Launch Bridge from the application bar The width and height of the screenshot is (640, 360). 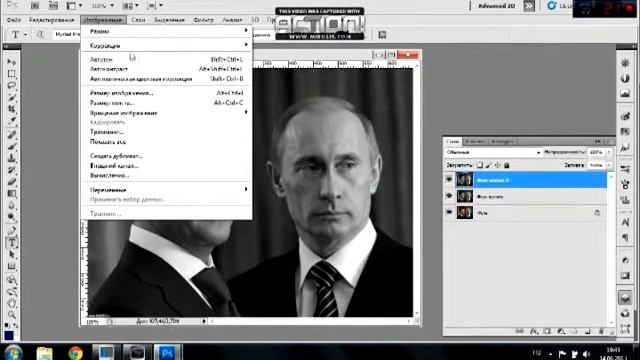click(x=36, y=6)
